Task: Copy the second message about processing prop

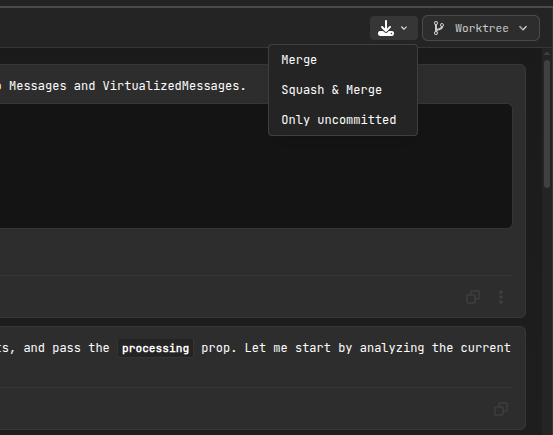Action: (501, 409)
